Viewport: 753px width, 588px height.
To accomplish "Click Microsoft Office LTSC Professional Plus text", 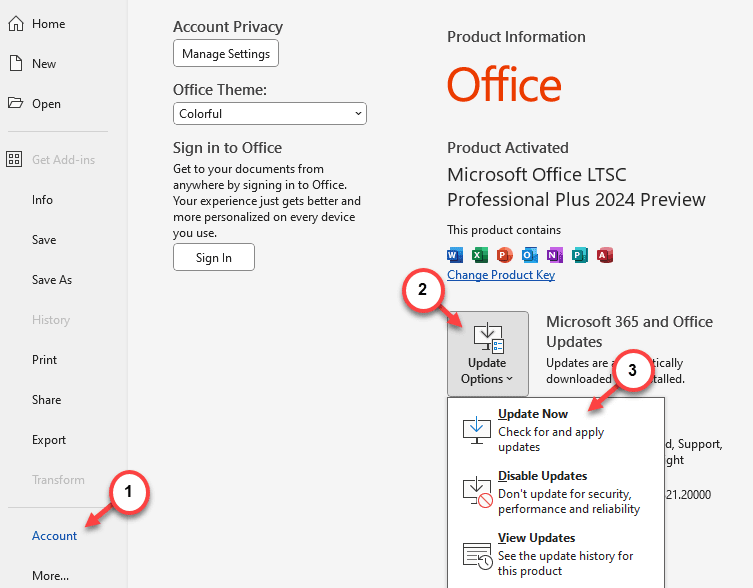I will (x=576, y=187).
